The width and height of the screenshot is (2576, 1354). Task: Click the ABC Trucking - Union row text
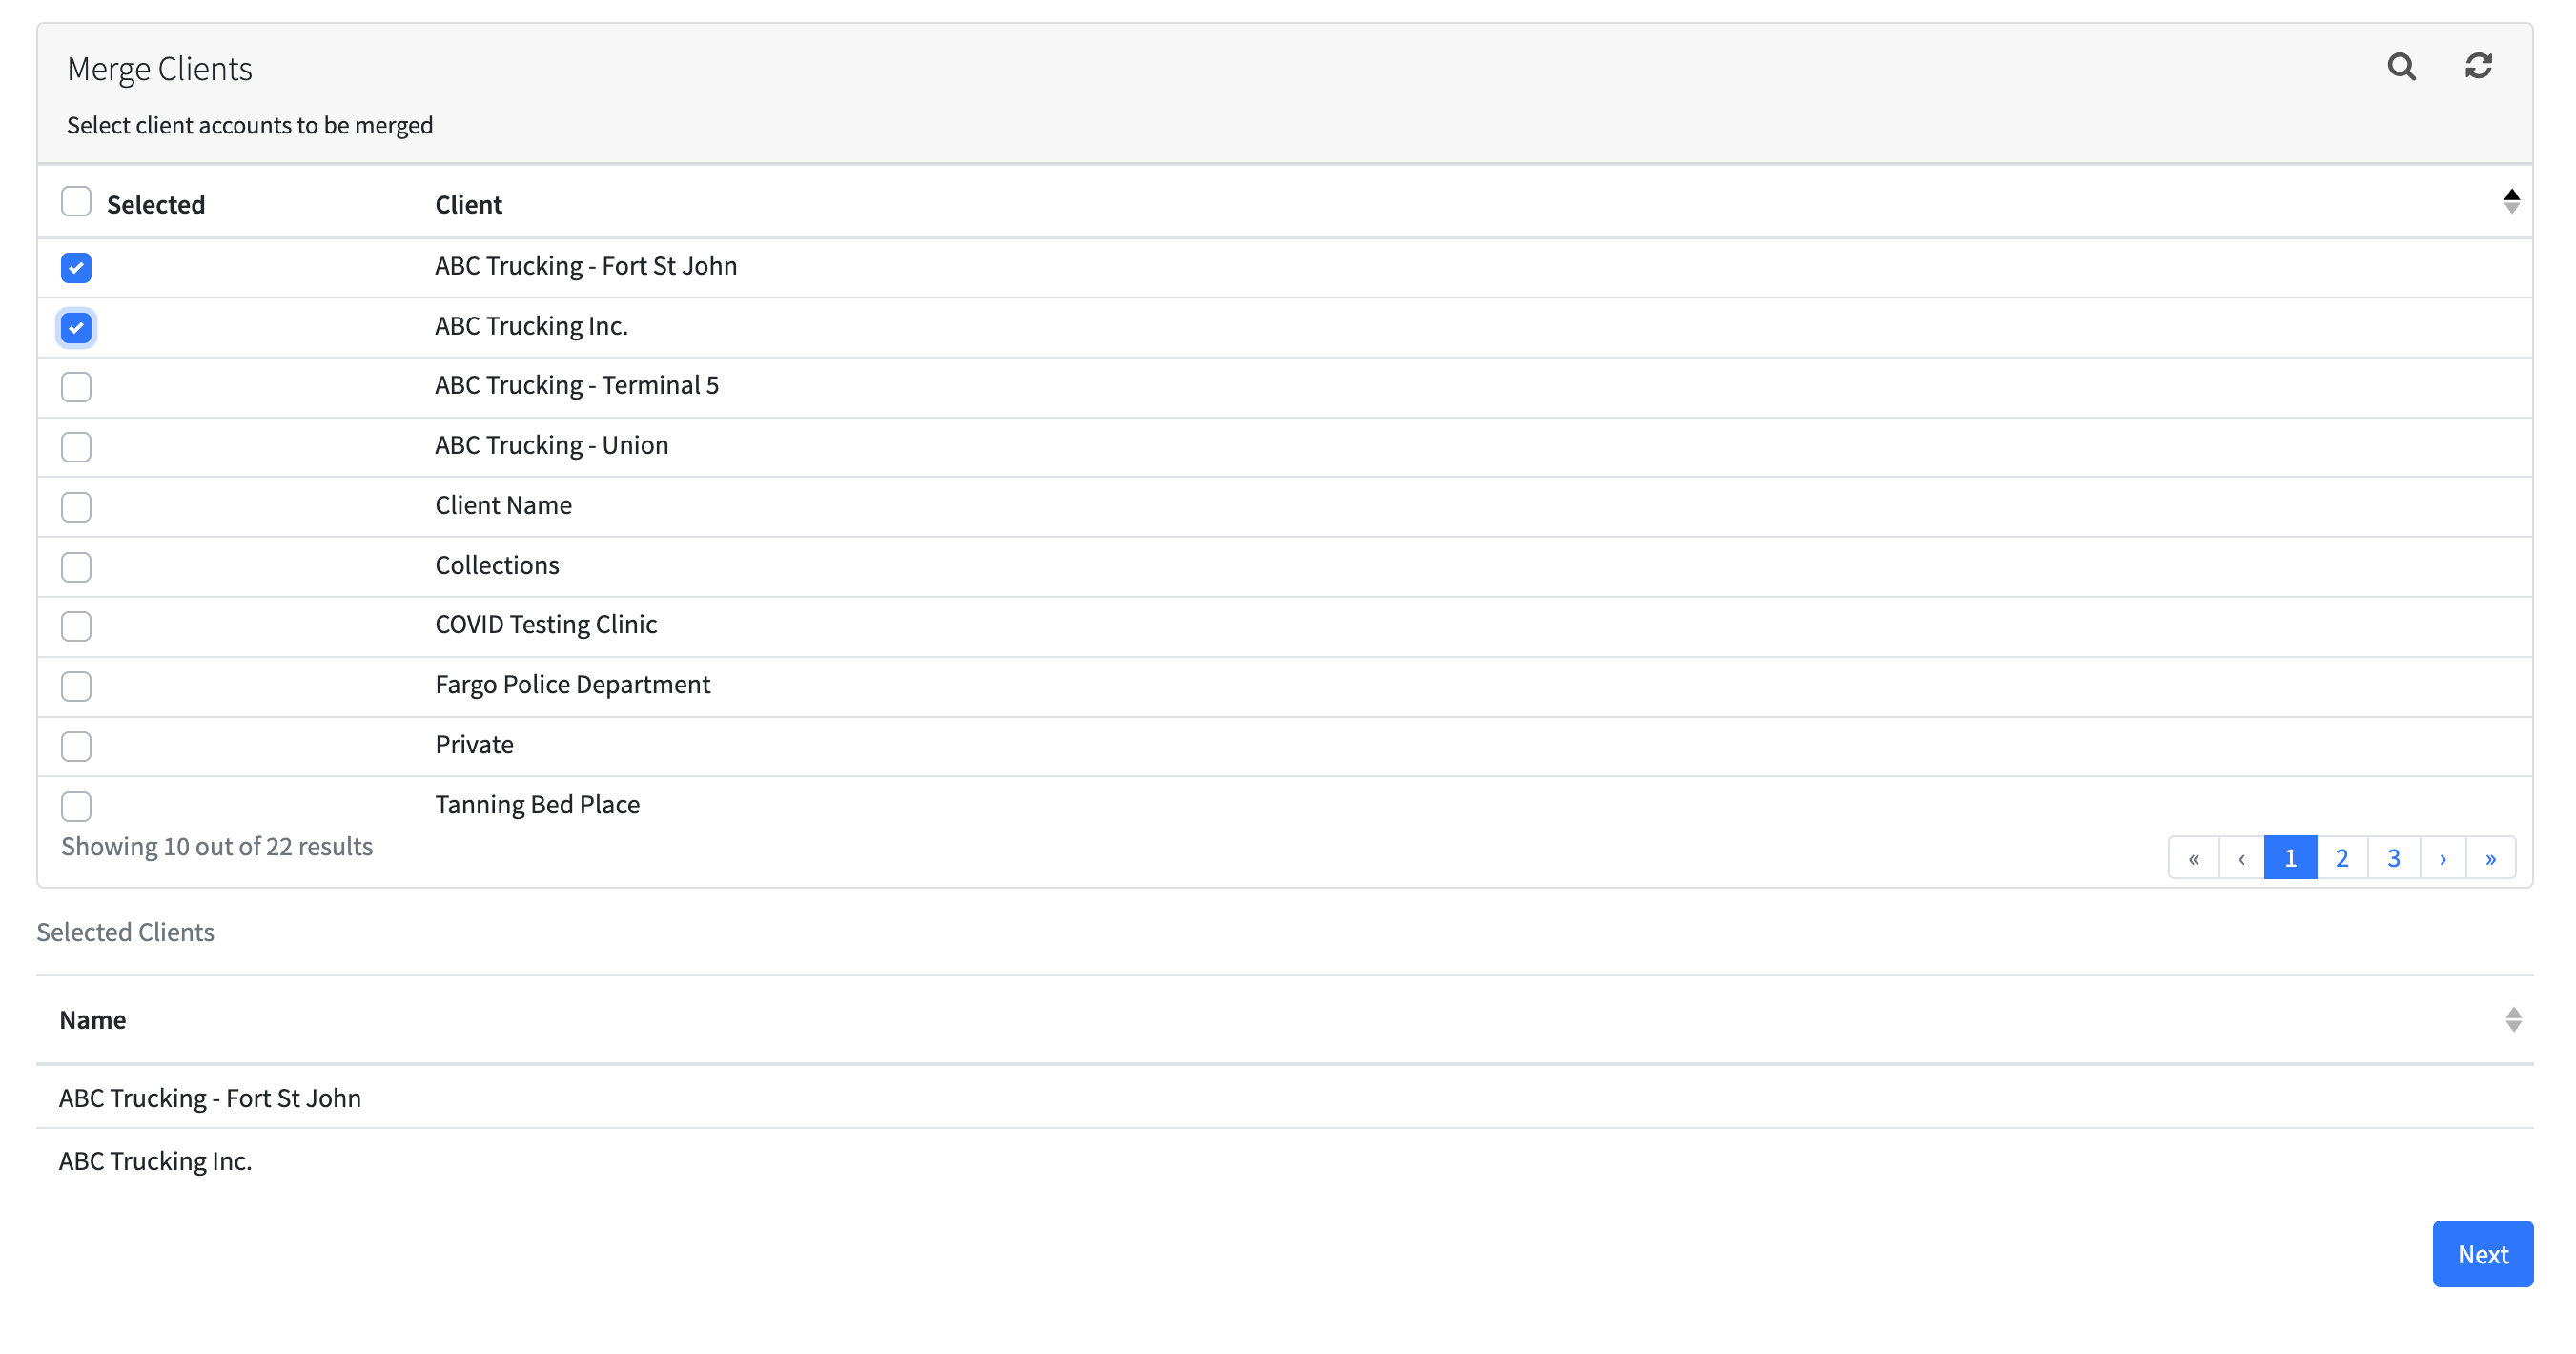tap(552, 445)
